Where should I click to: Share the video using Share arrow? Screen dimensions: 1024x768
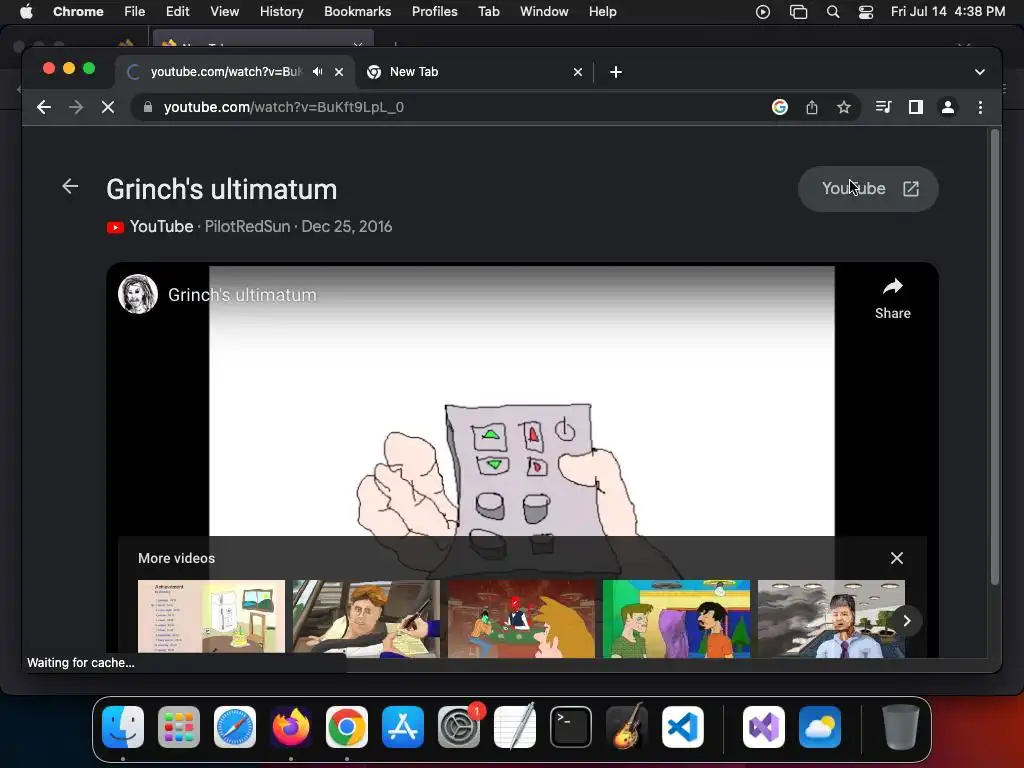tap(893, 298)
